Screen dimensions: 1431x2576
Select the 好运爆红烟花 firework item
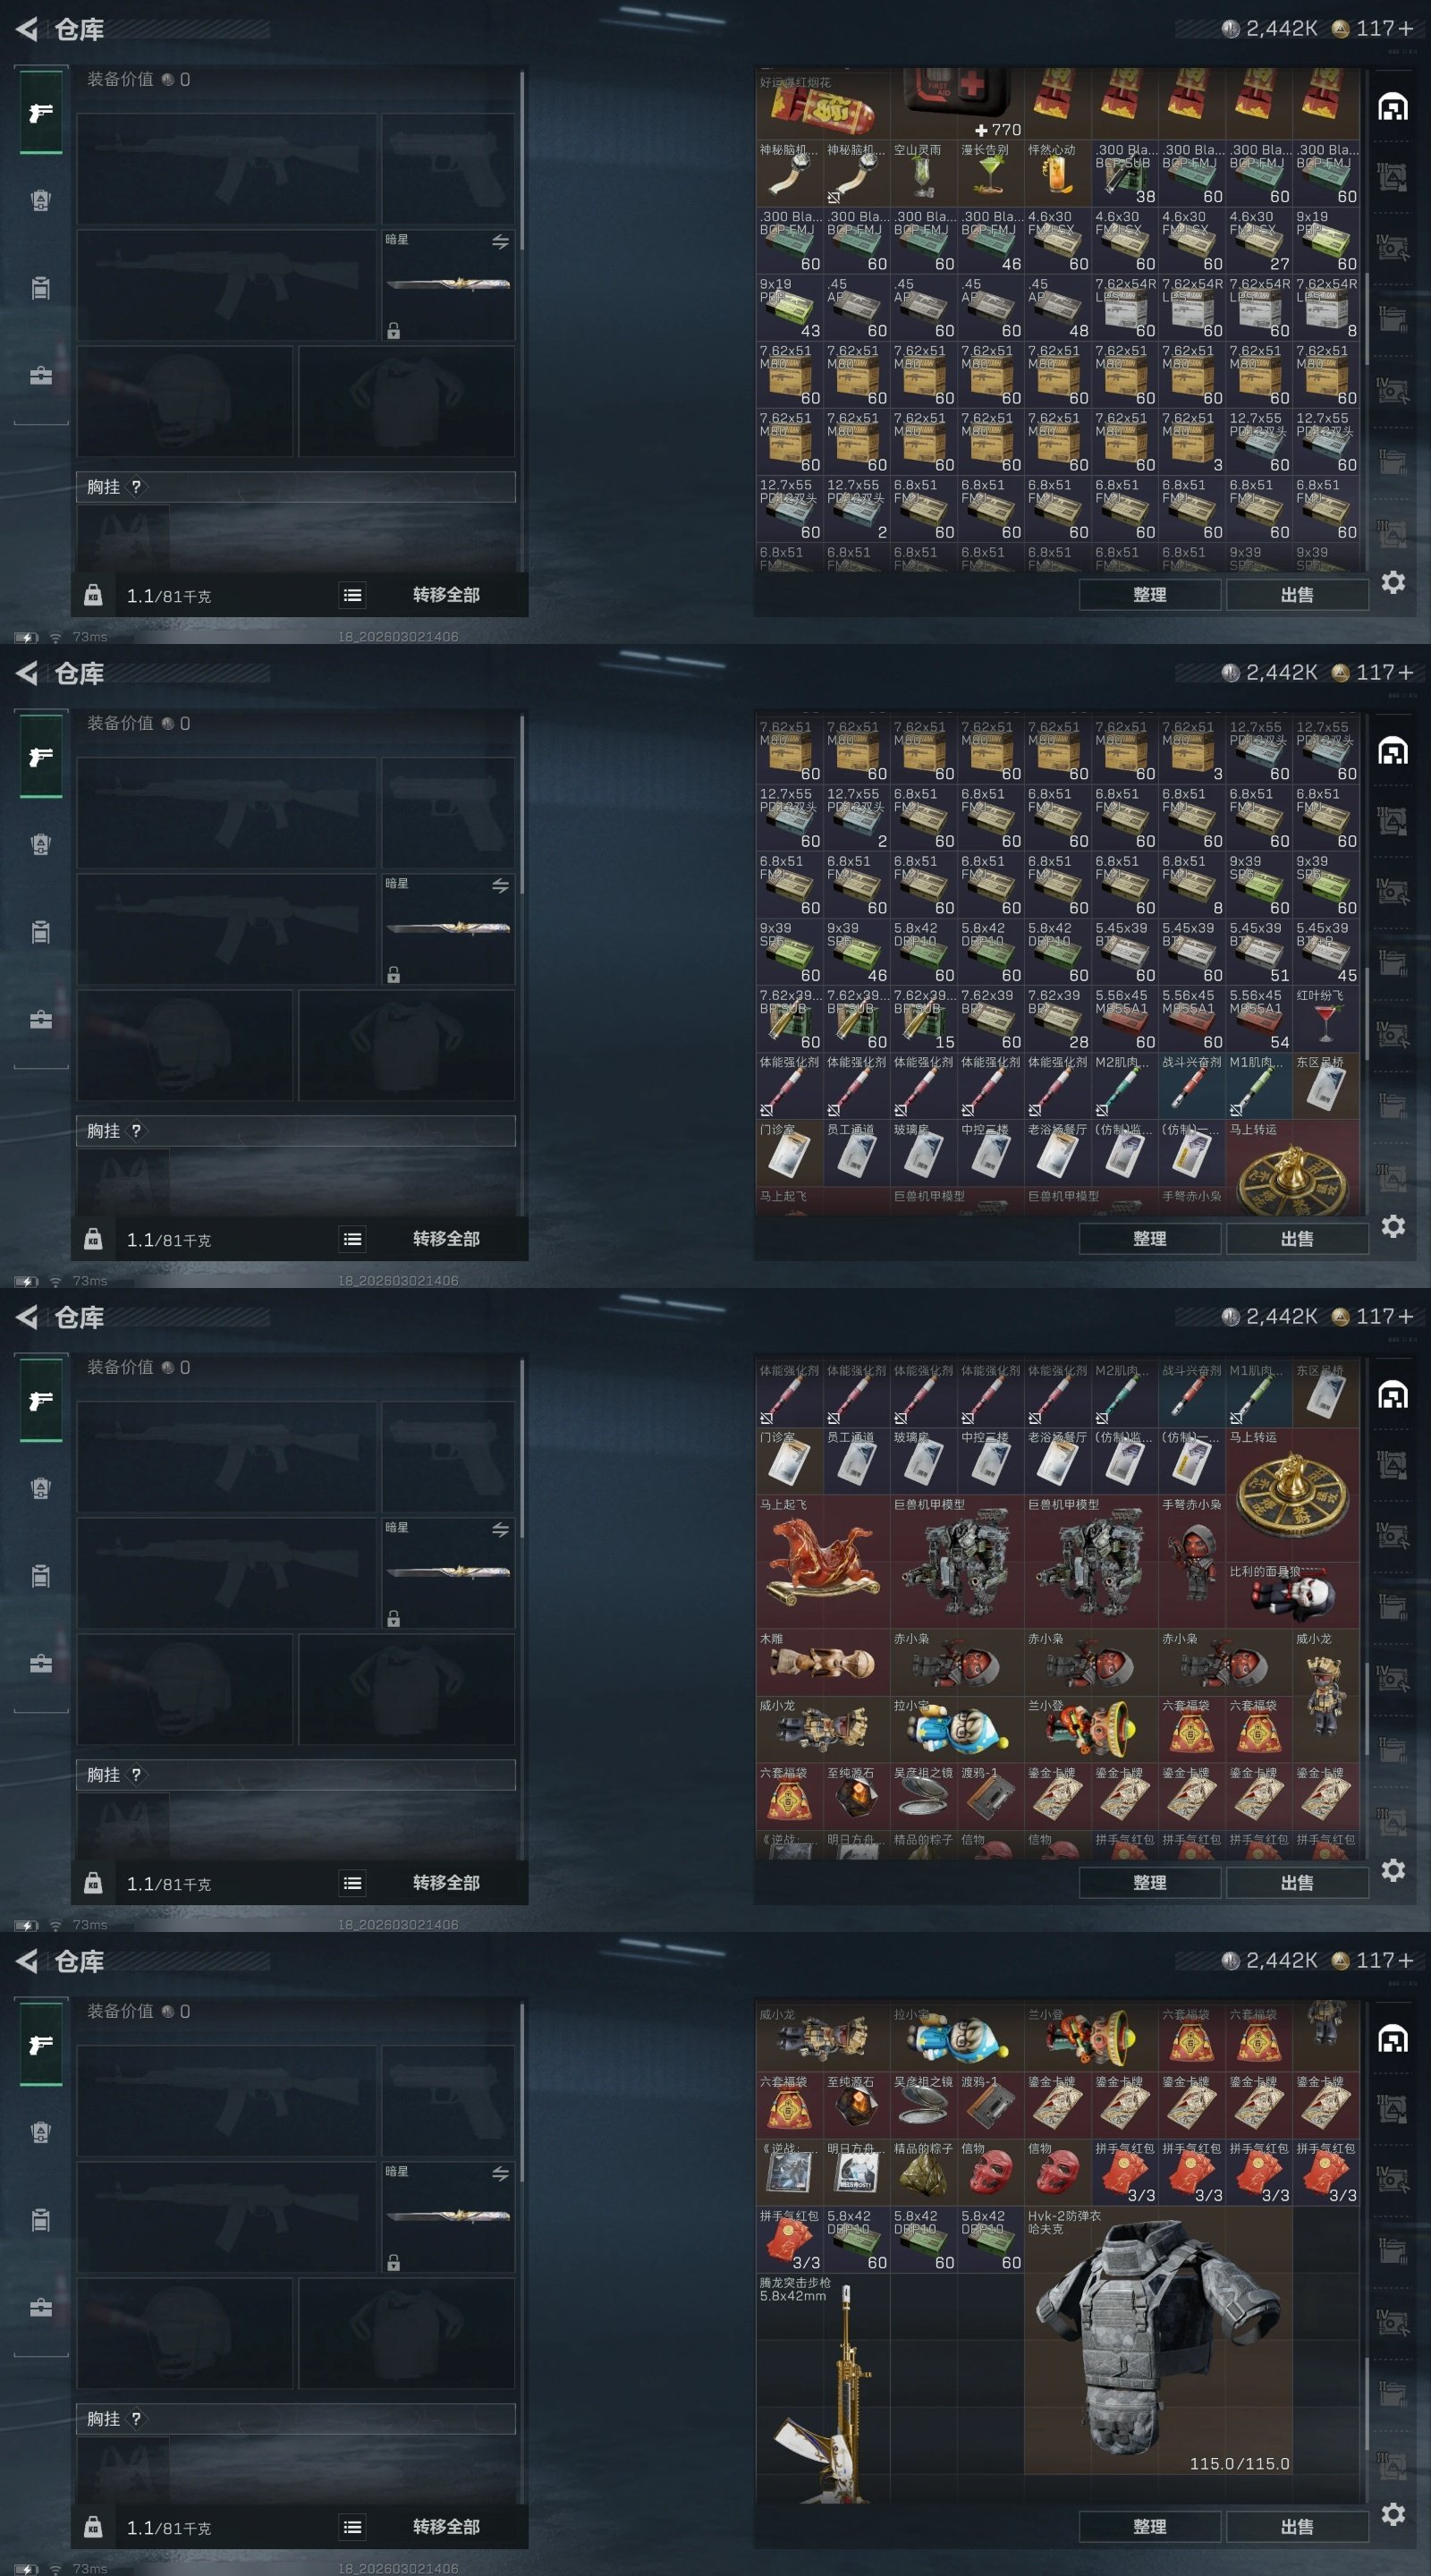(823, 103)
